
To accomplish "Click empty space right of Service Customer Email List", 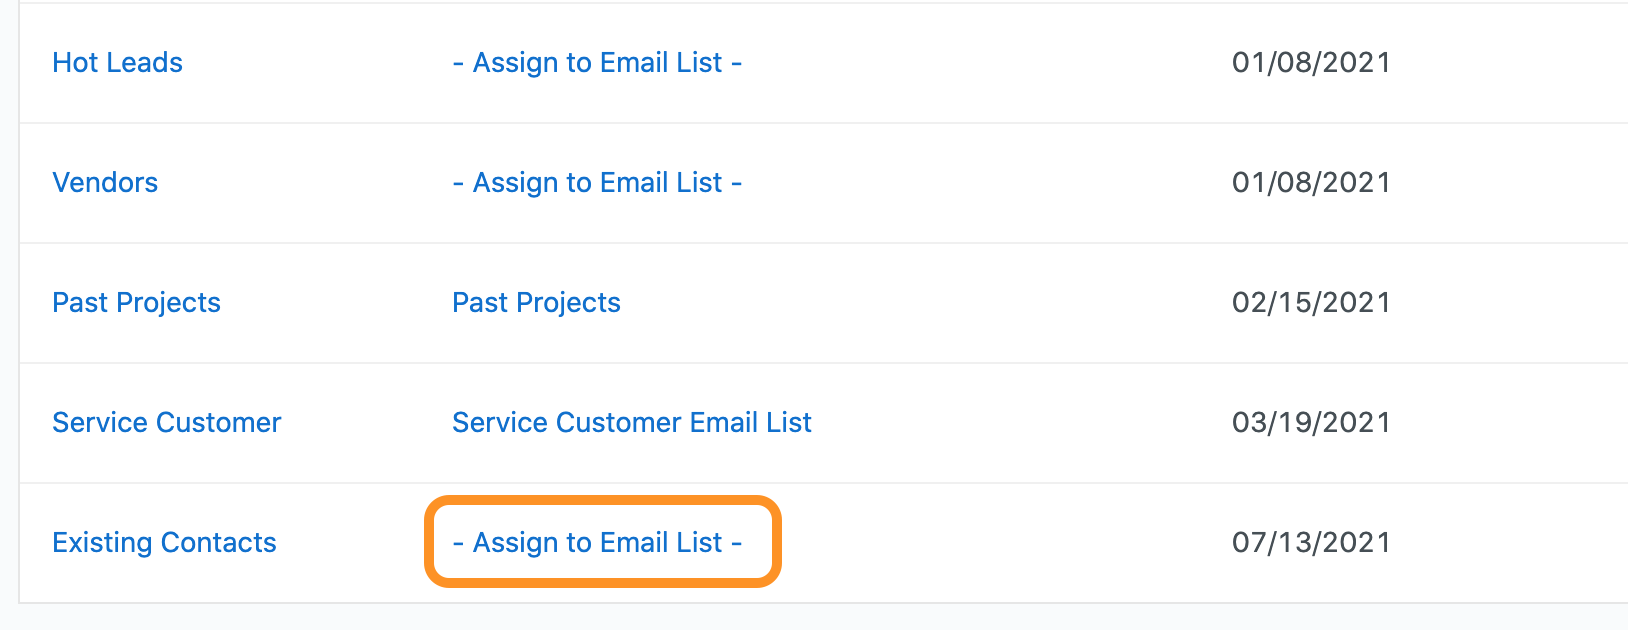I will tap(1020, 422).
